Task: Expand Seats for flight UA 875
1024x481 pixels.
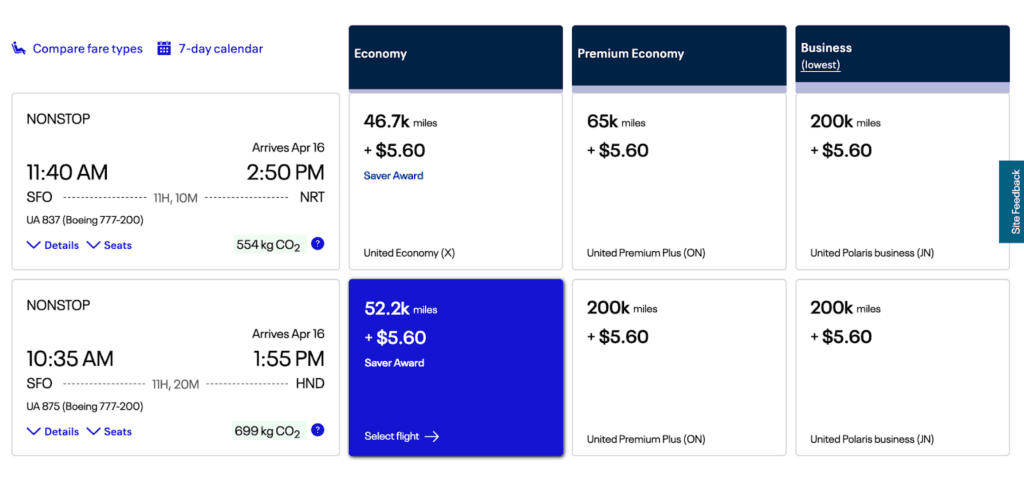Action: 110,432
